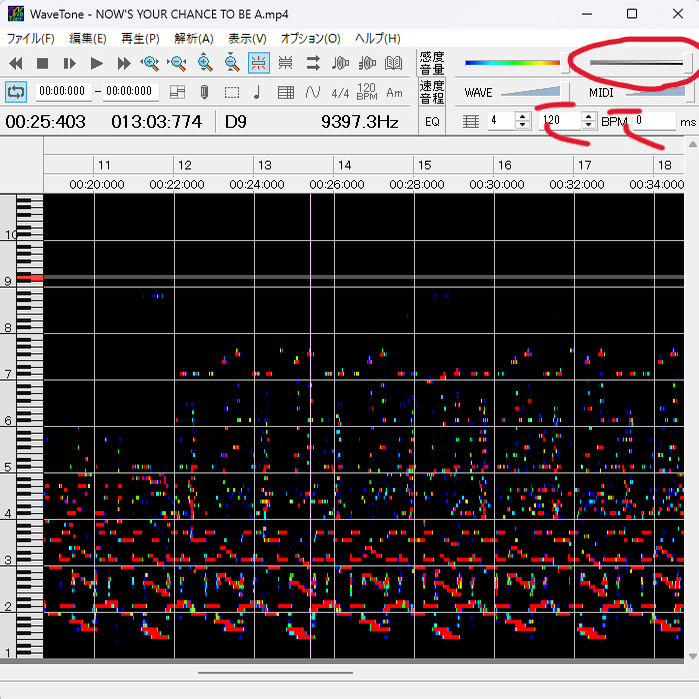Zoom out horizontally on the time axis
The image size is (699, 699).
(x=177, y=63)
